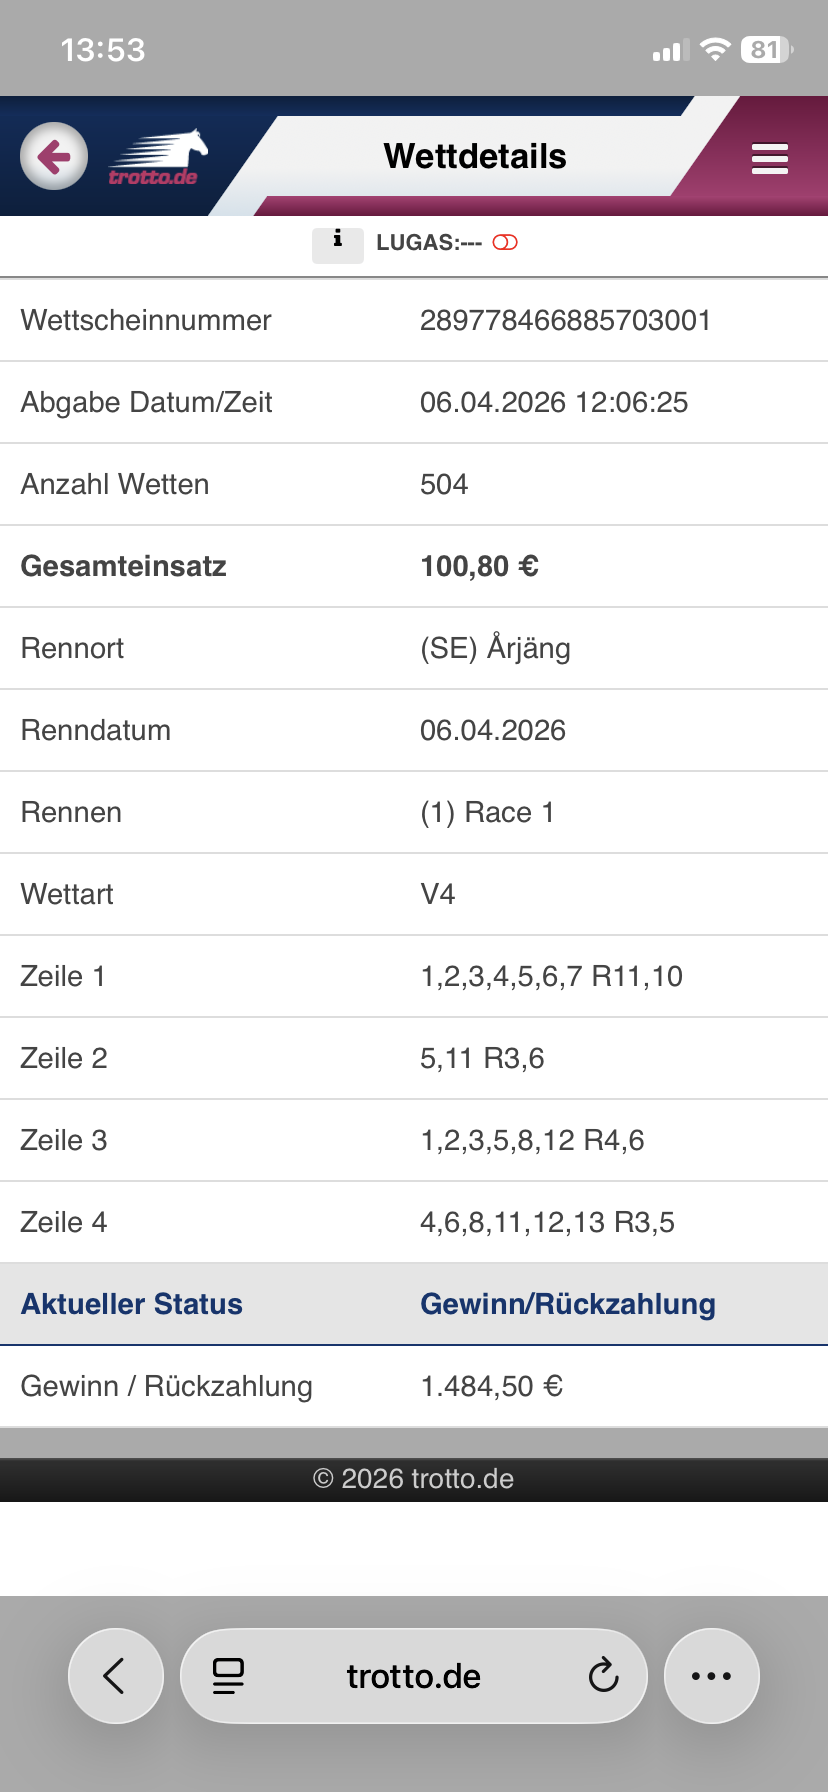This screenshot has width=828, height=1792.
Task: Click the Gesamteinsatz amount 100,80 €
Action: point(479,566)
